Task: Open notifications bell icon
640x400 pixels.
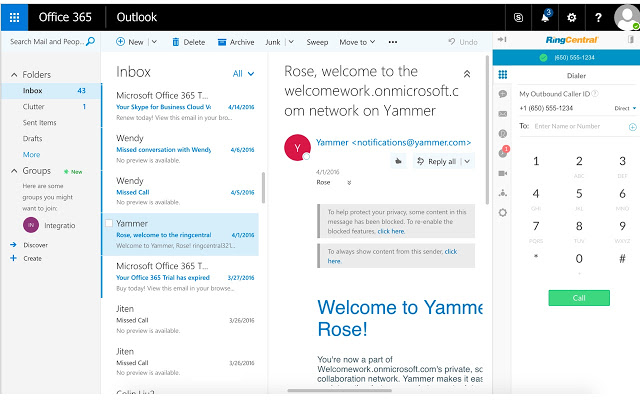Action: pyautogui.click(x=545, y=18)
